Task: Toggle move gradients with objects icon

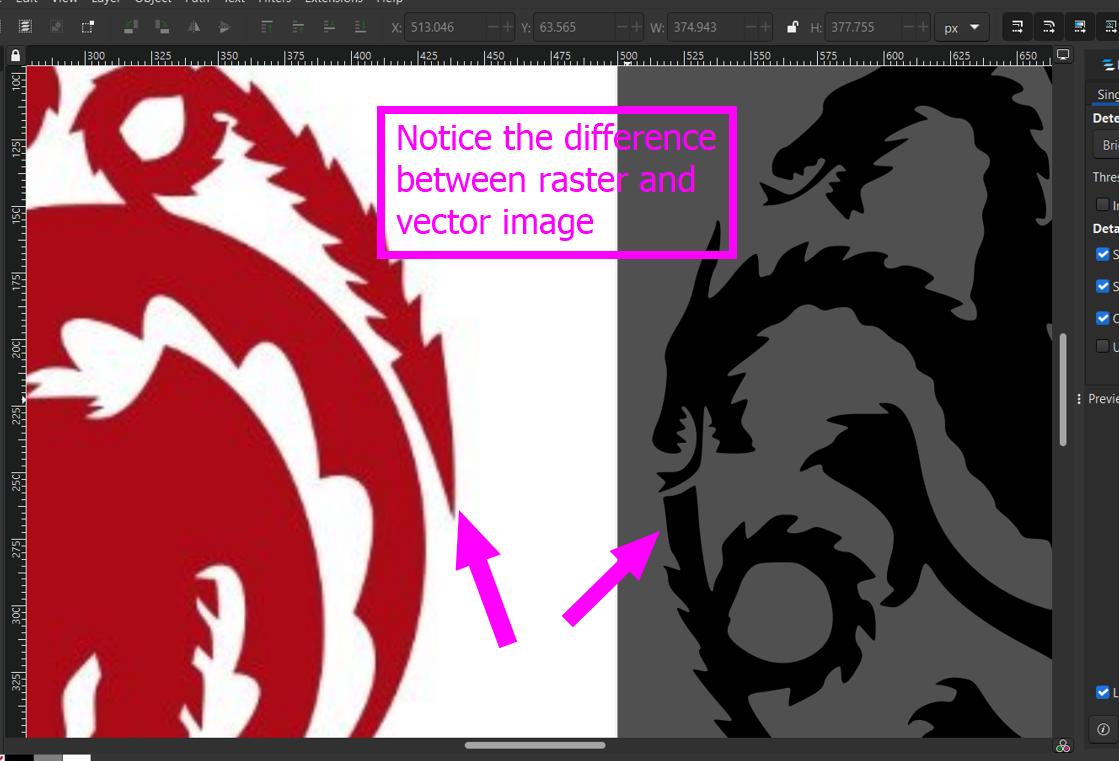Action: point(1080,27)
